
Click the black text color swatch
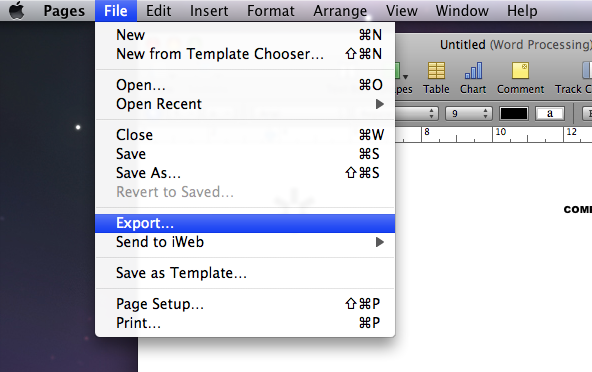pyautogui.click(x=513, y=113)
